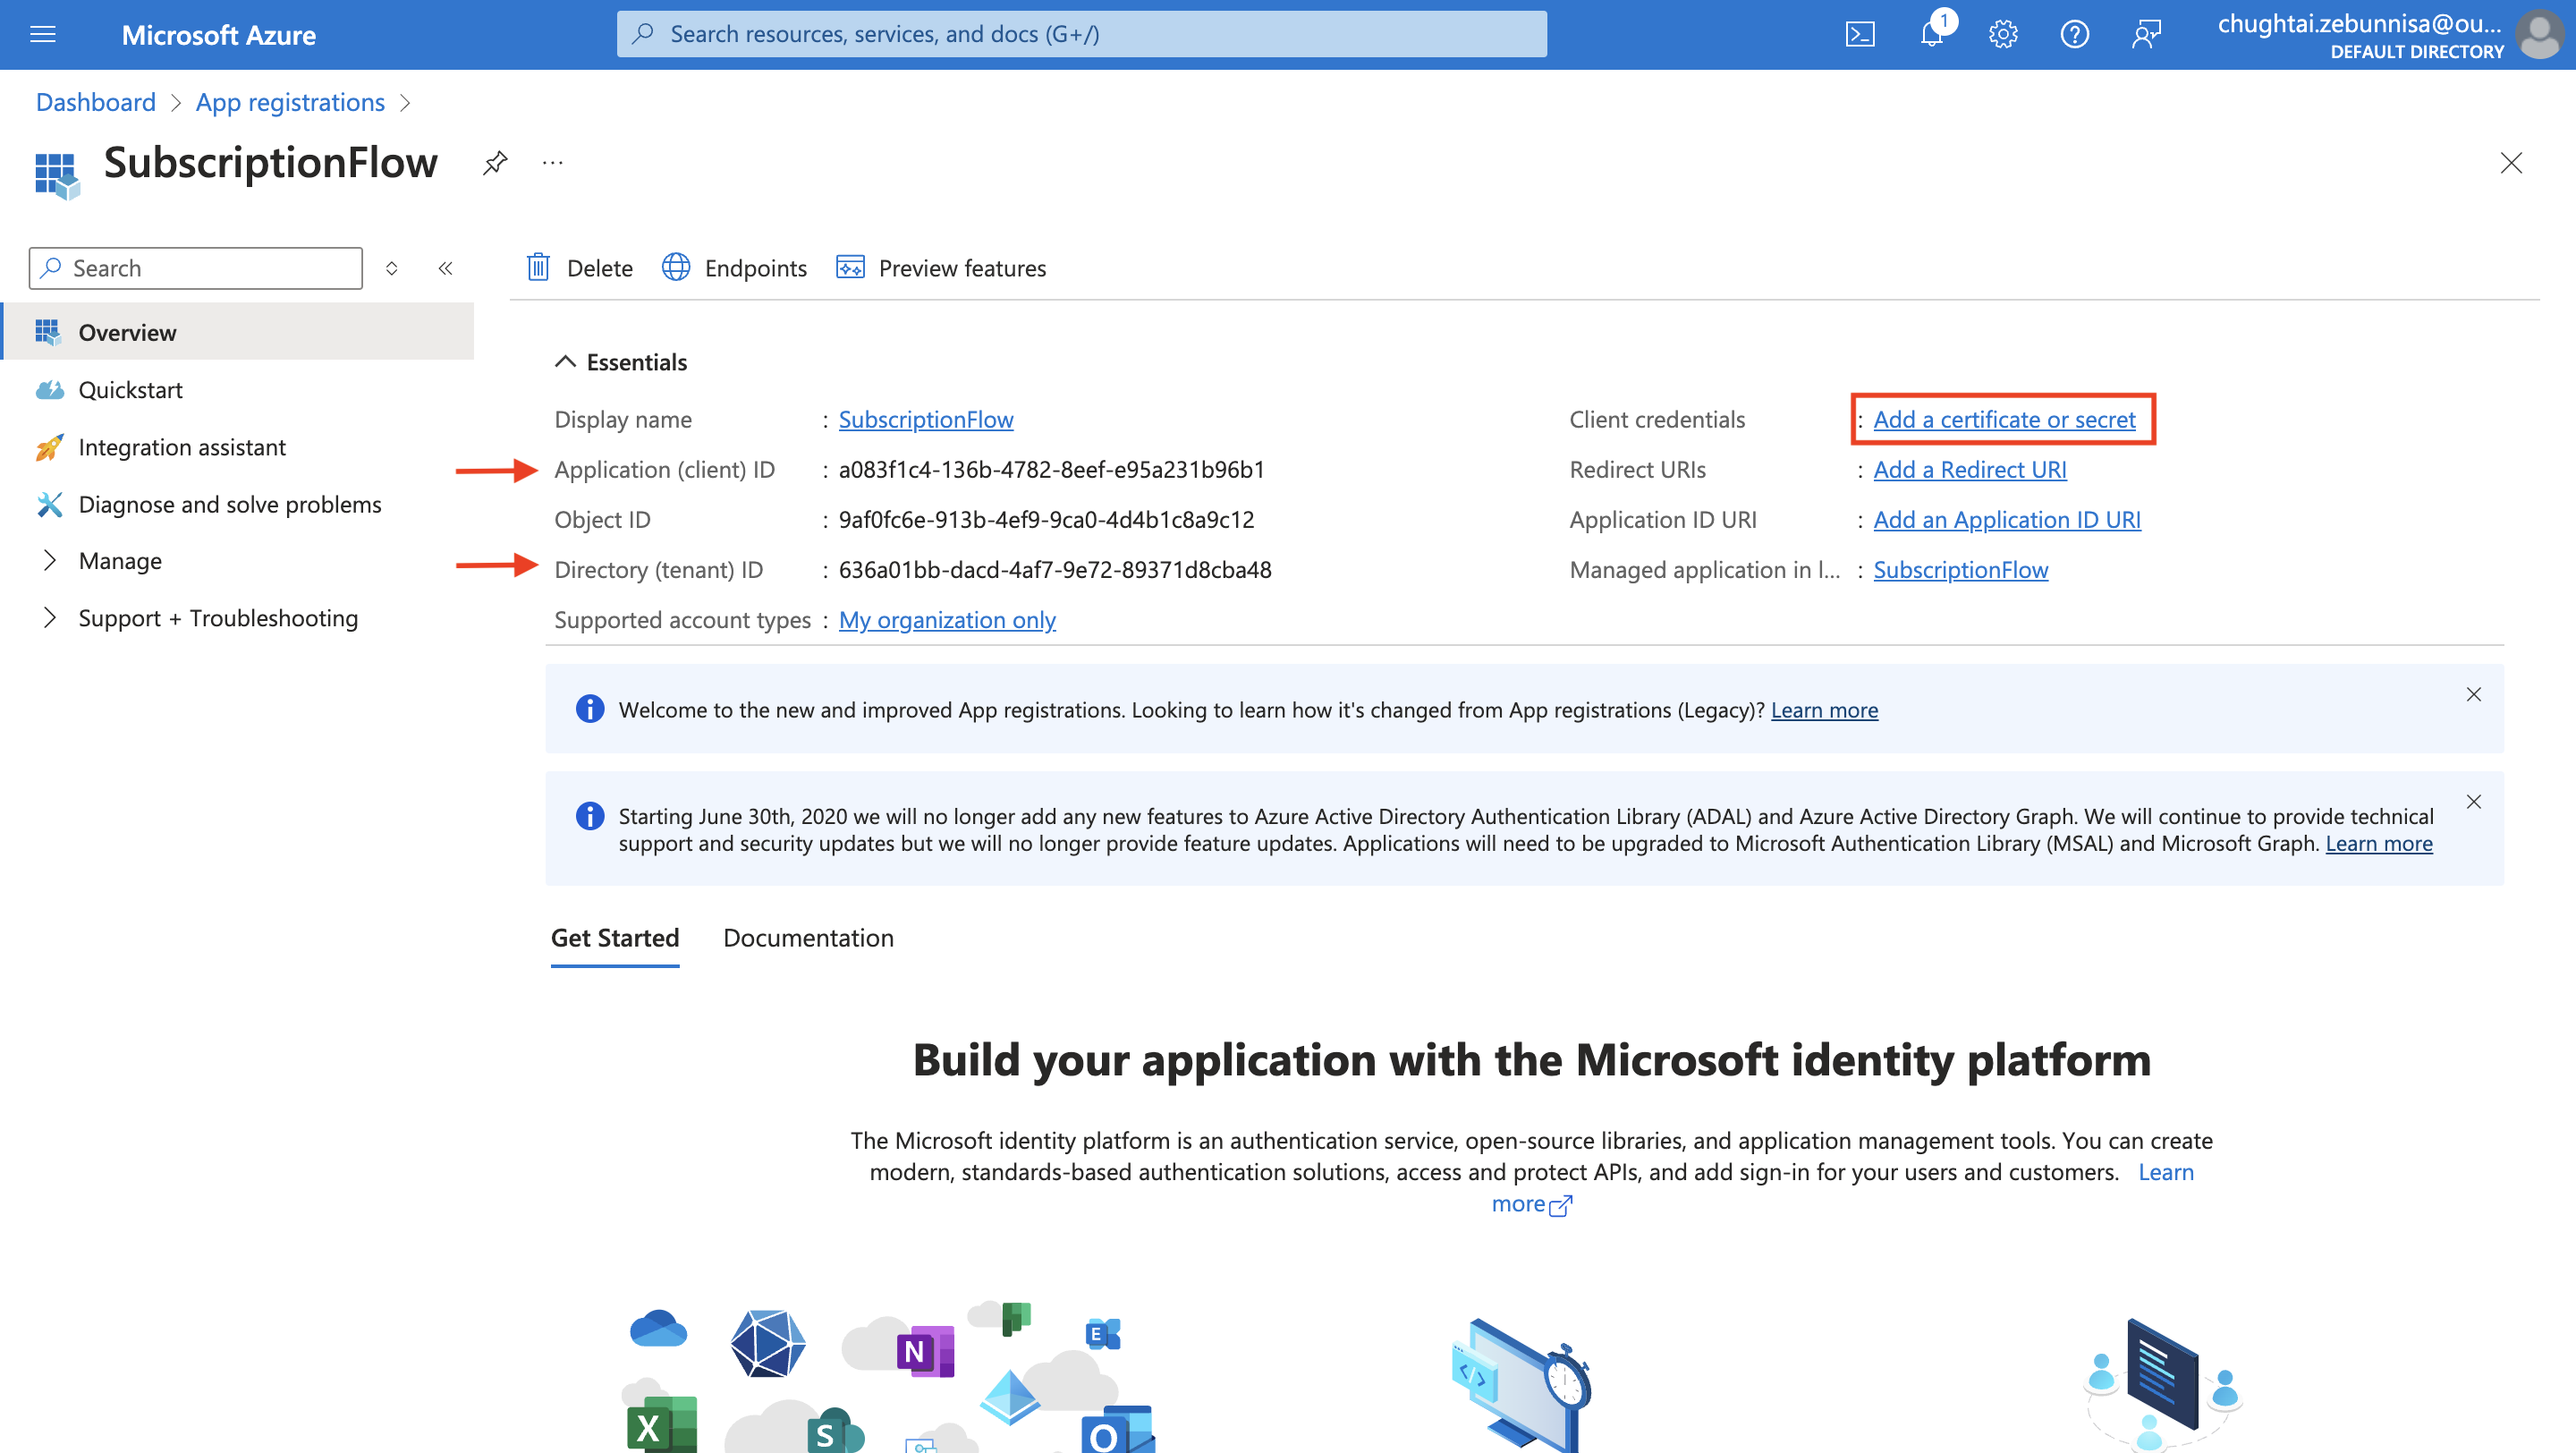Click the Overview grid icon in sidebar
This screenshot has width=2576, height=1453.
(48, 332)
